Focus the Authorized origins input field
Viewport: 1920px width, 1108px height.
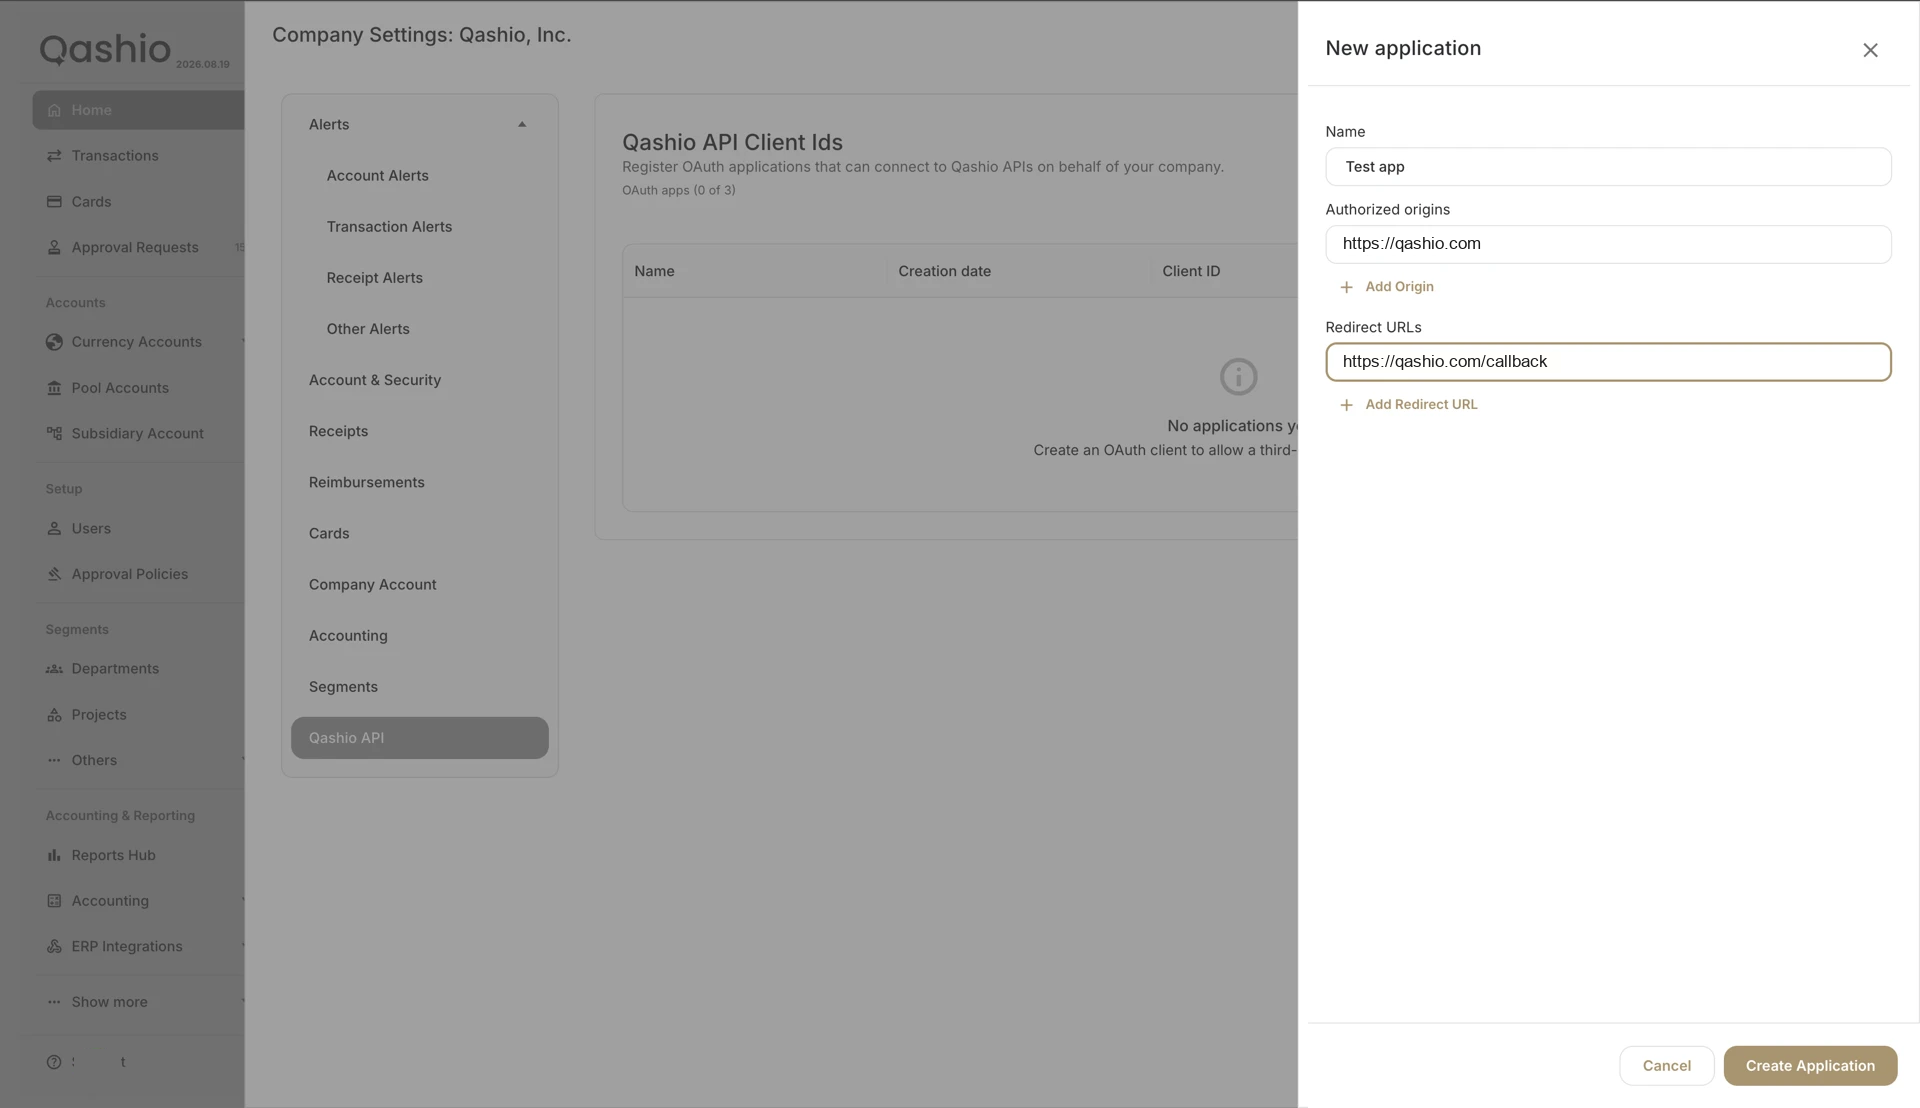tap(1608, 244)
